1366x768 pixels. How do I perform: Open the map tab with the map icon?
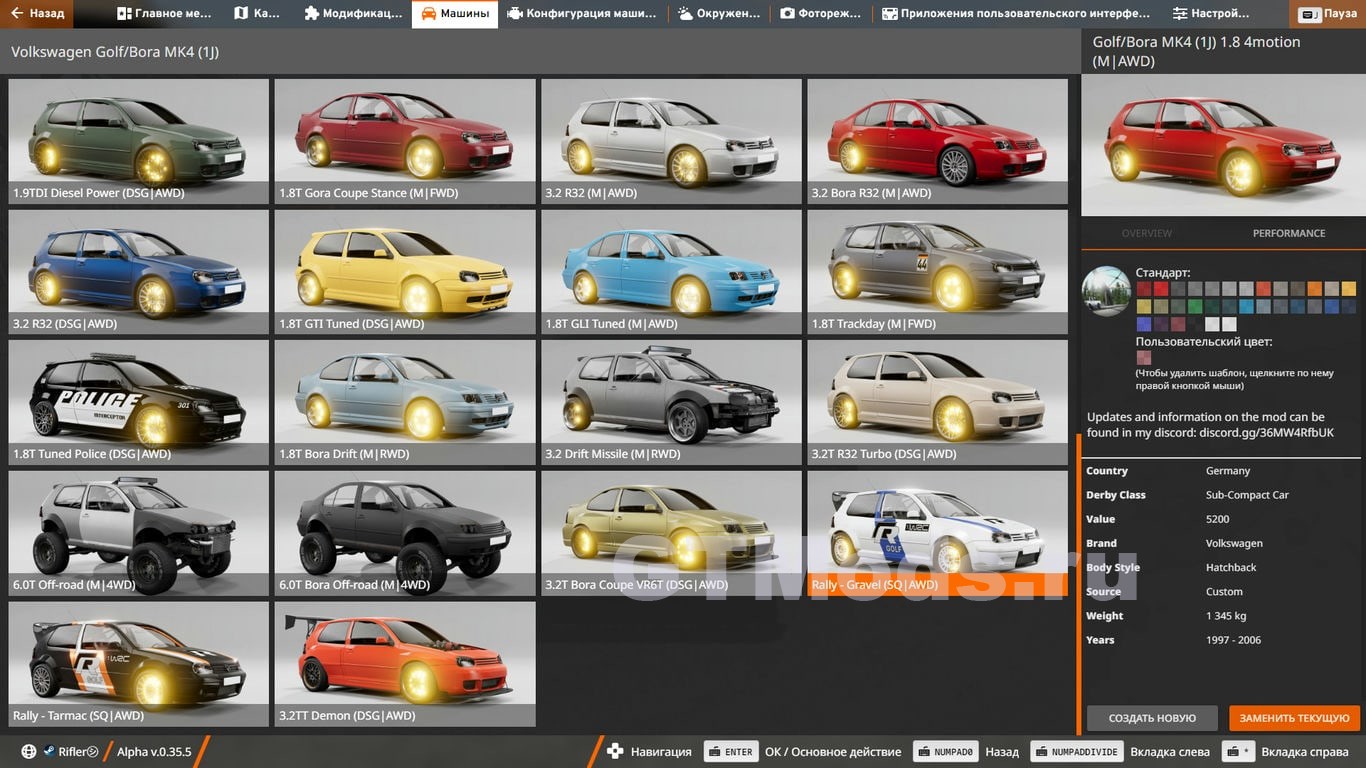[x=257, y=14]
